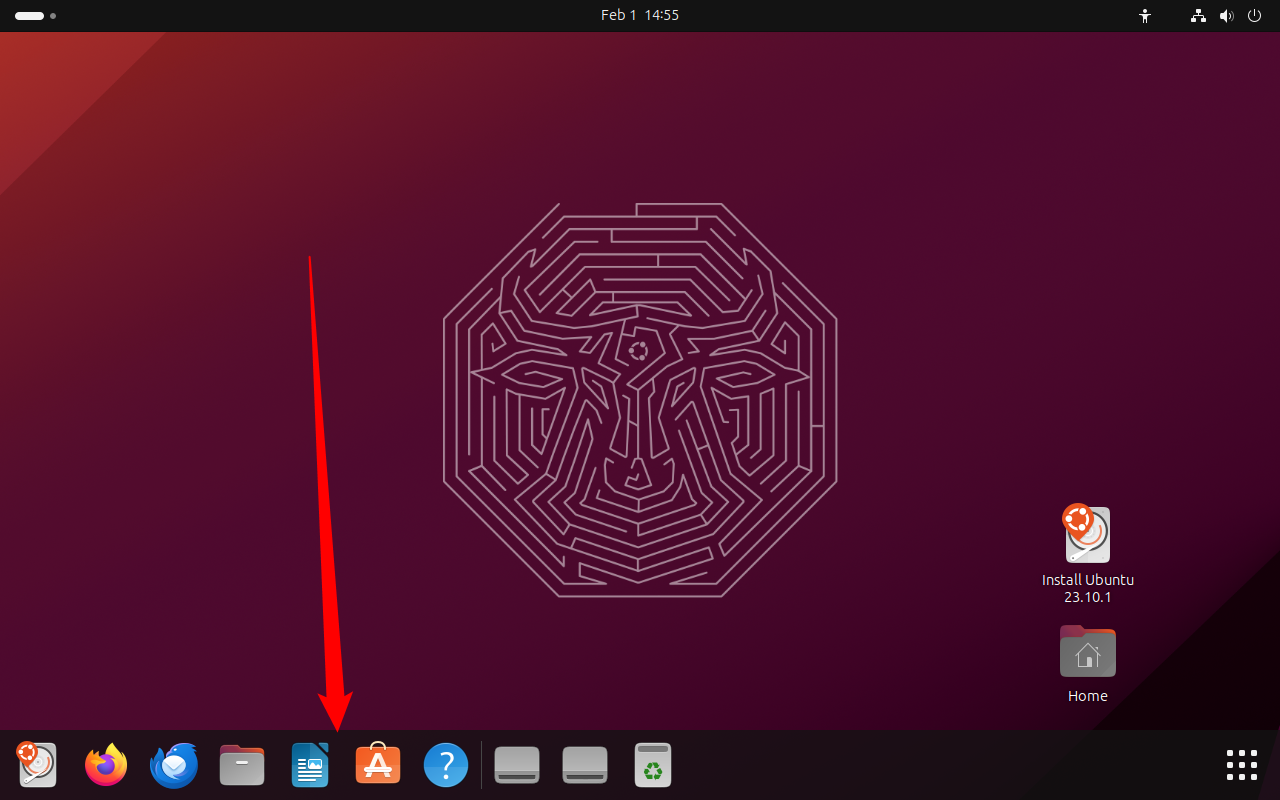
Task: Open the drive icon beside Trash
Action: 585,766
